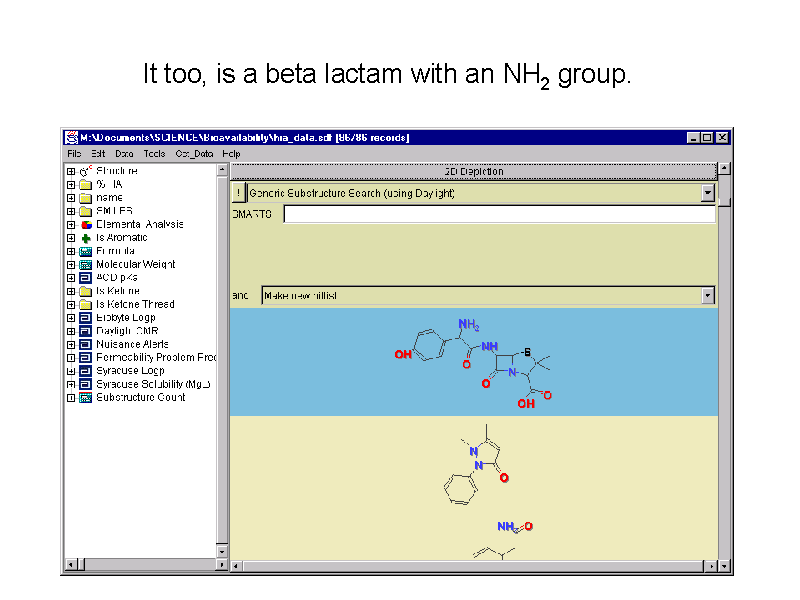The image size is (800, 600).
Task: Click the 2D Depiction column header
Action: point(474,171)
